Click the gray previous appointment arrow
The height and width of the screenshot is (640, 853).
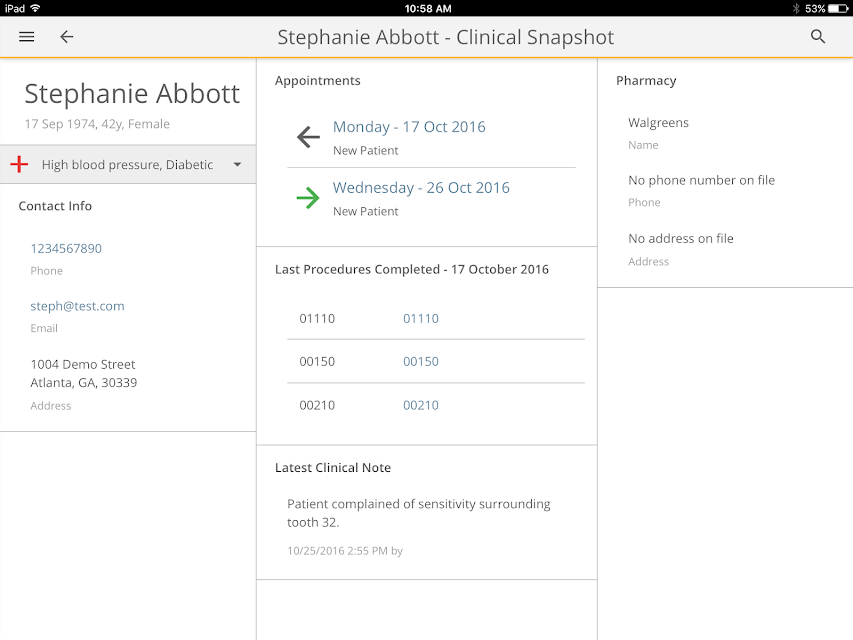click(308, 137)
